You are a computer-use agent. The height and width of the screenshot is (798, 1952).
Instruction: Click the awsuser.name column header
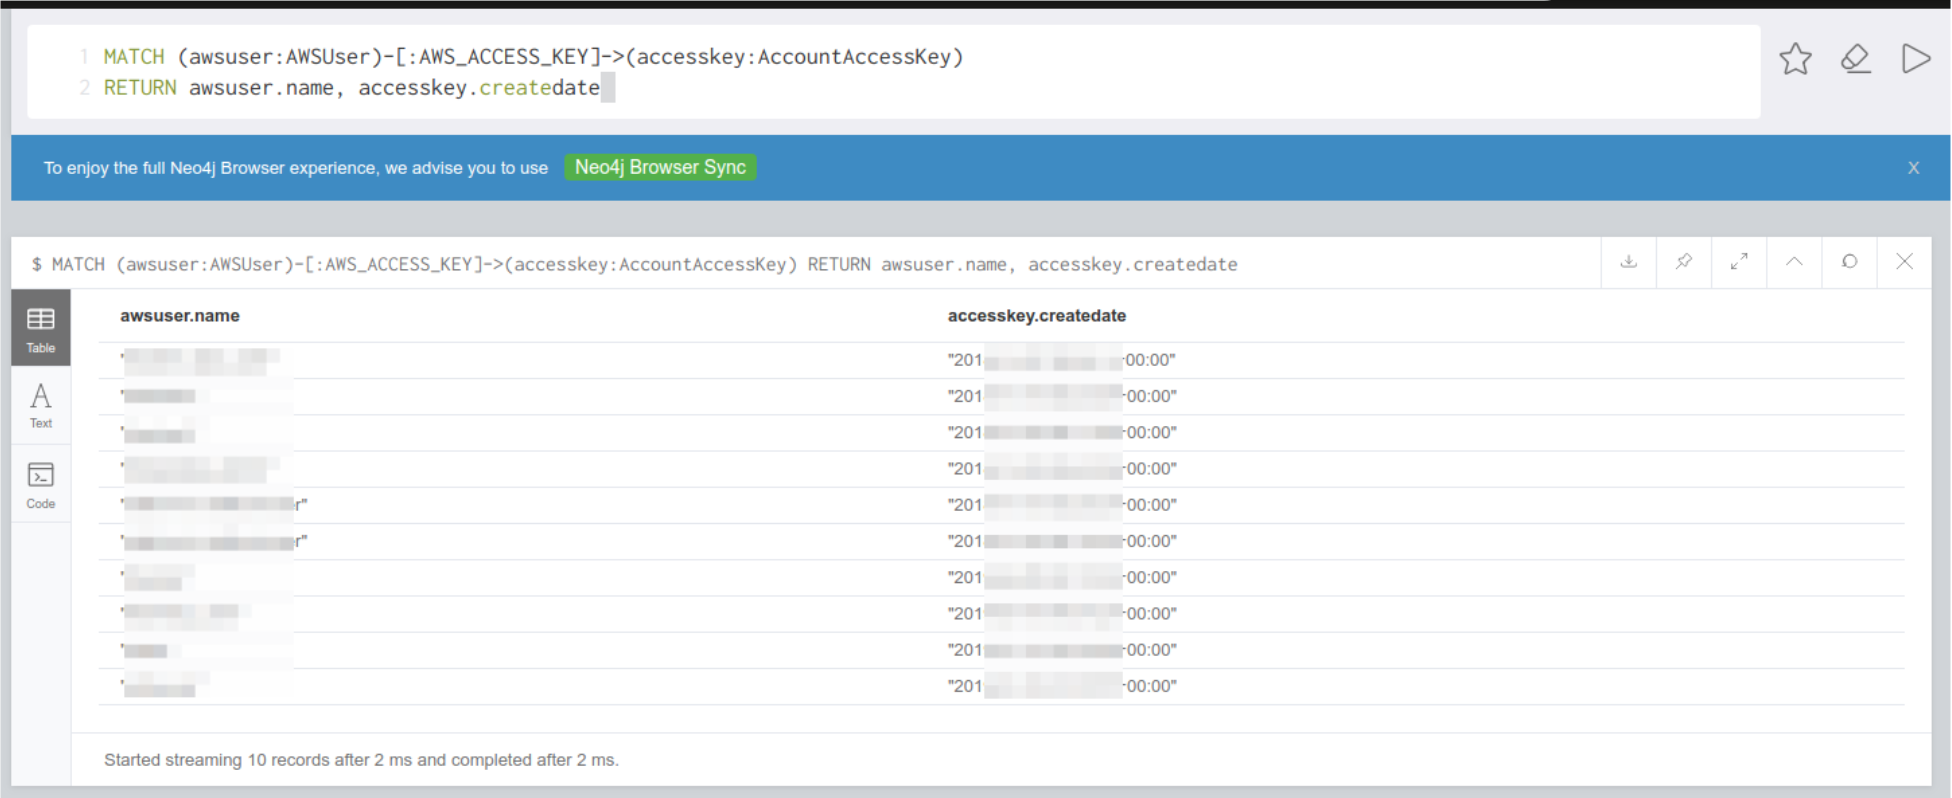180,316
